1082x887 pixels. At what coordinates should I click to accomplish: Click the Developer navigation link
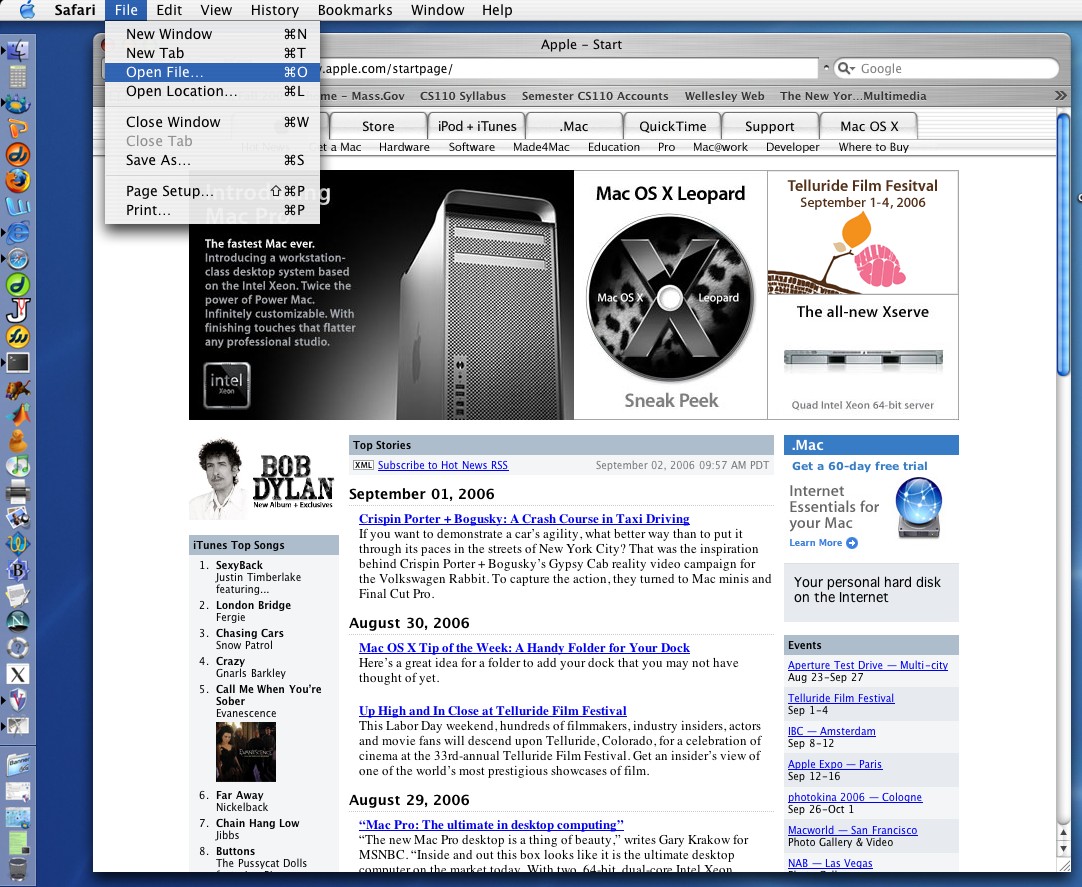pos(792,147)
